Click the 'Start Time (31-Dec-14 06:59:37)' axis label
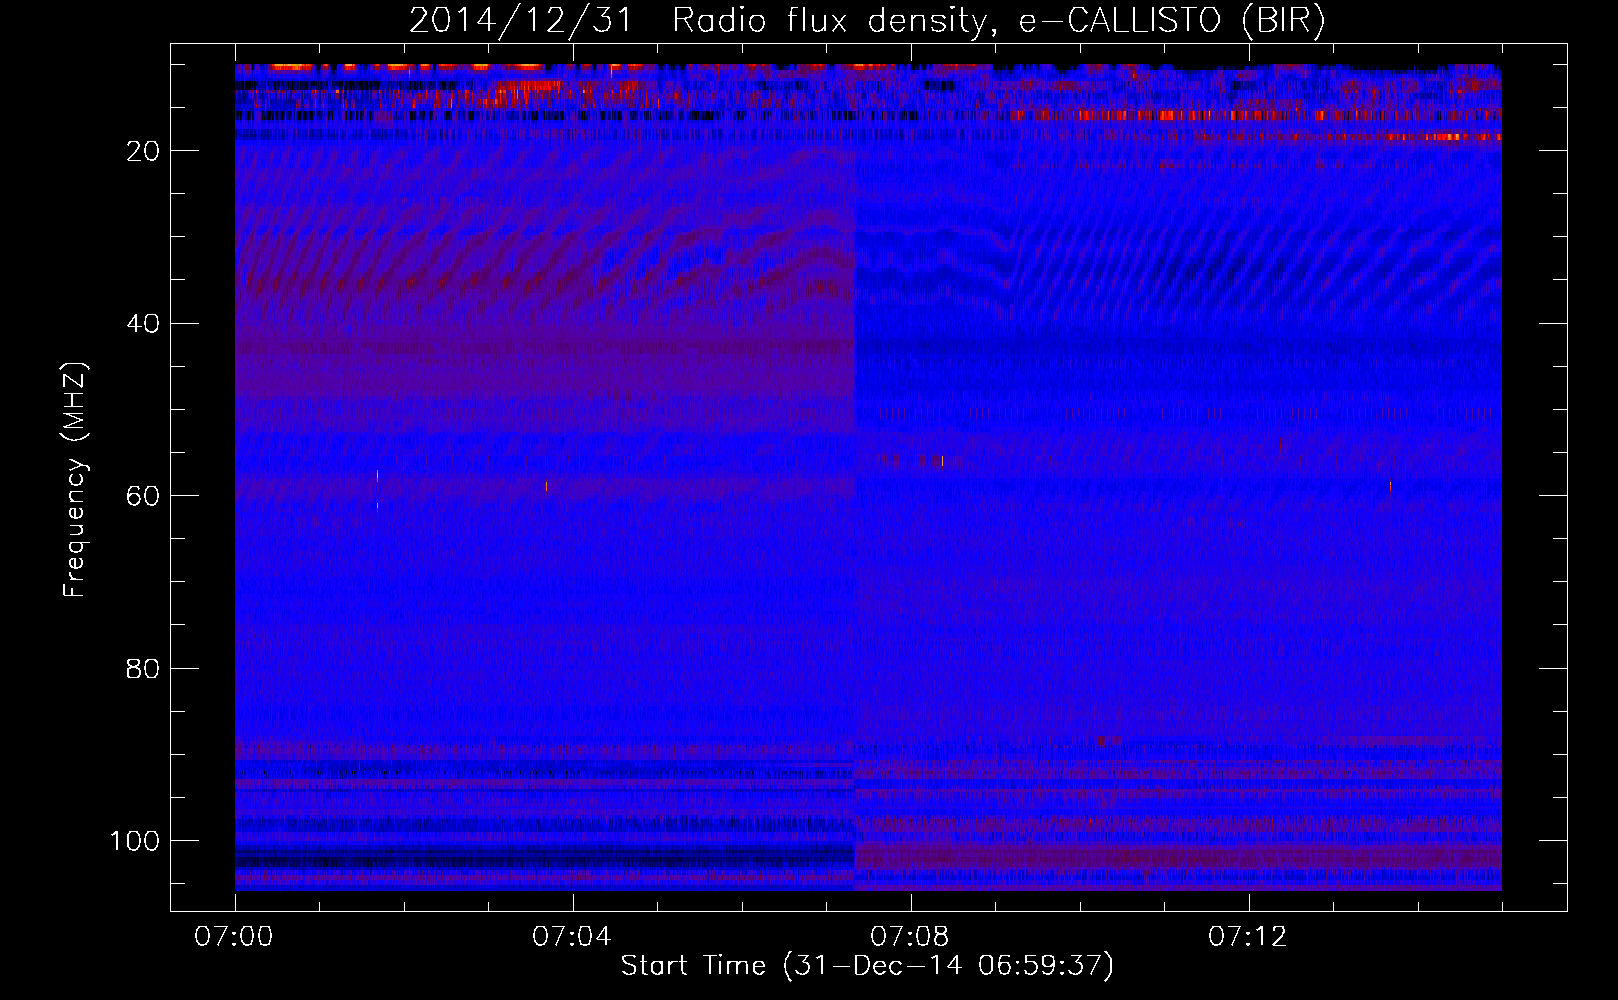The image size is (1618, 1000). coord(867,966)
